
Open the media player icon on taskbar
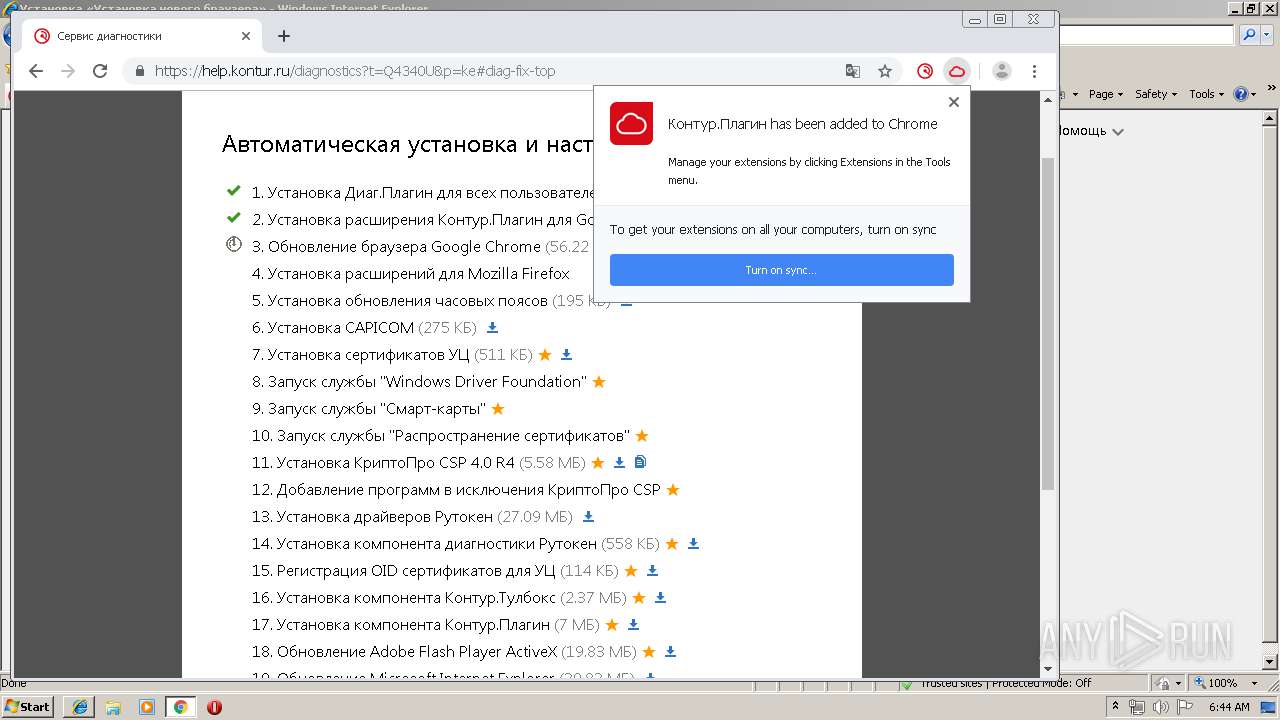(x=147, y=707)
